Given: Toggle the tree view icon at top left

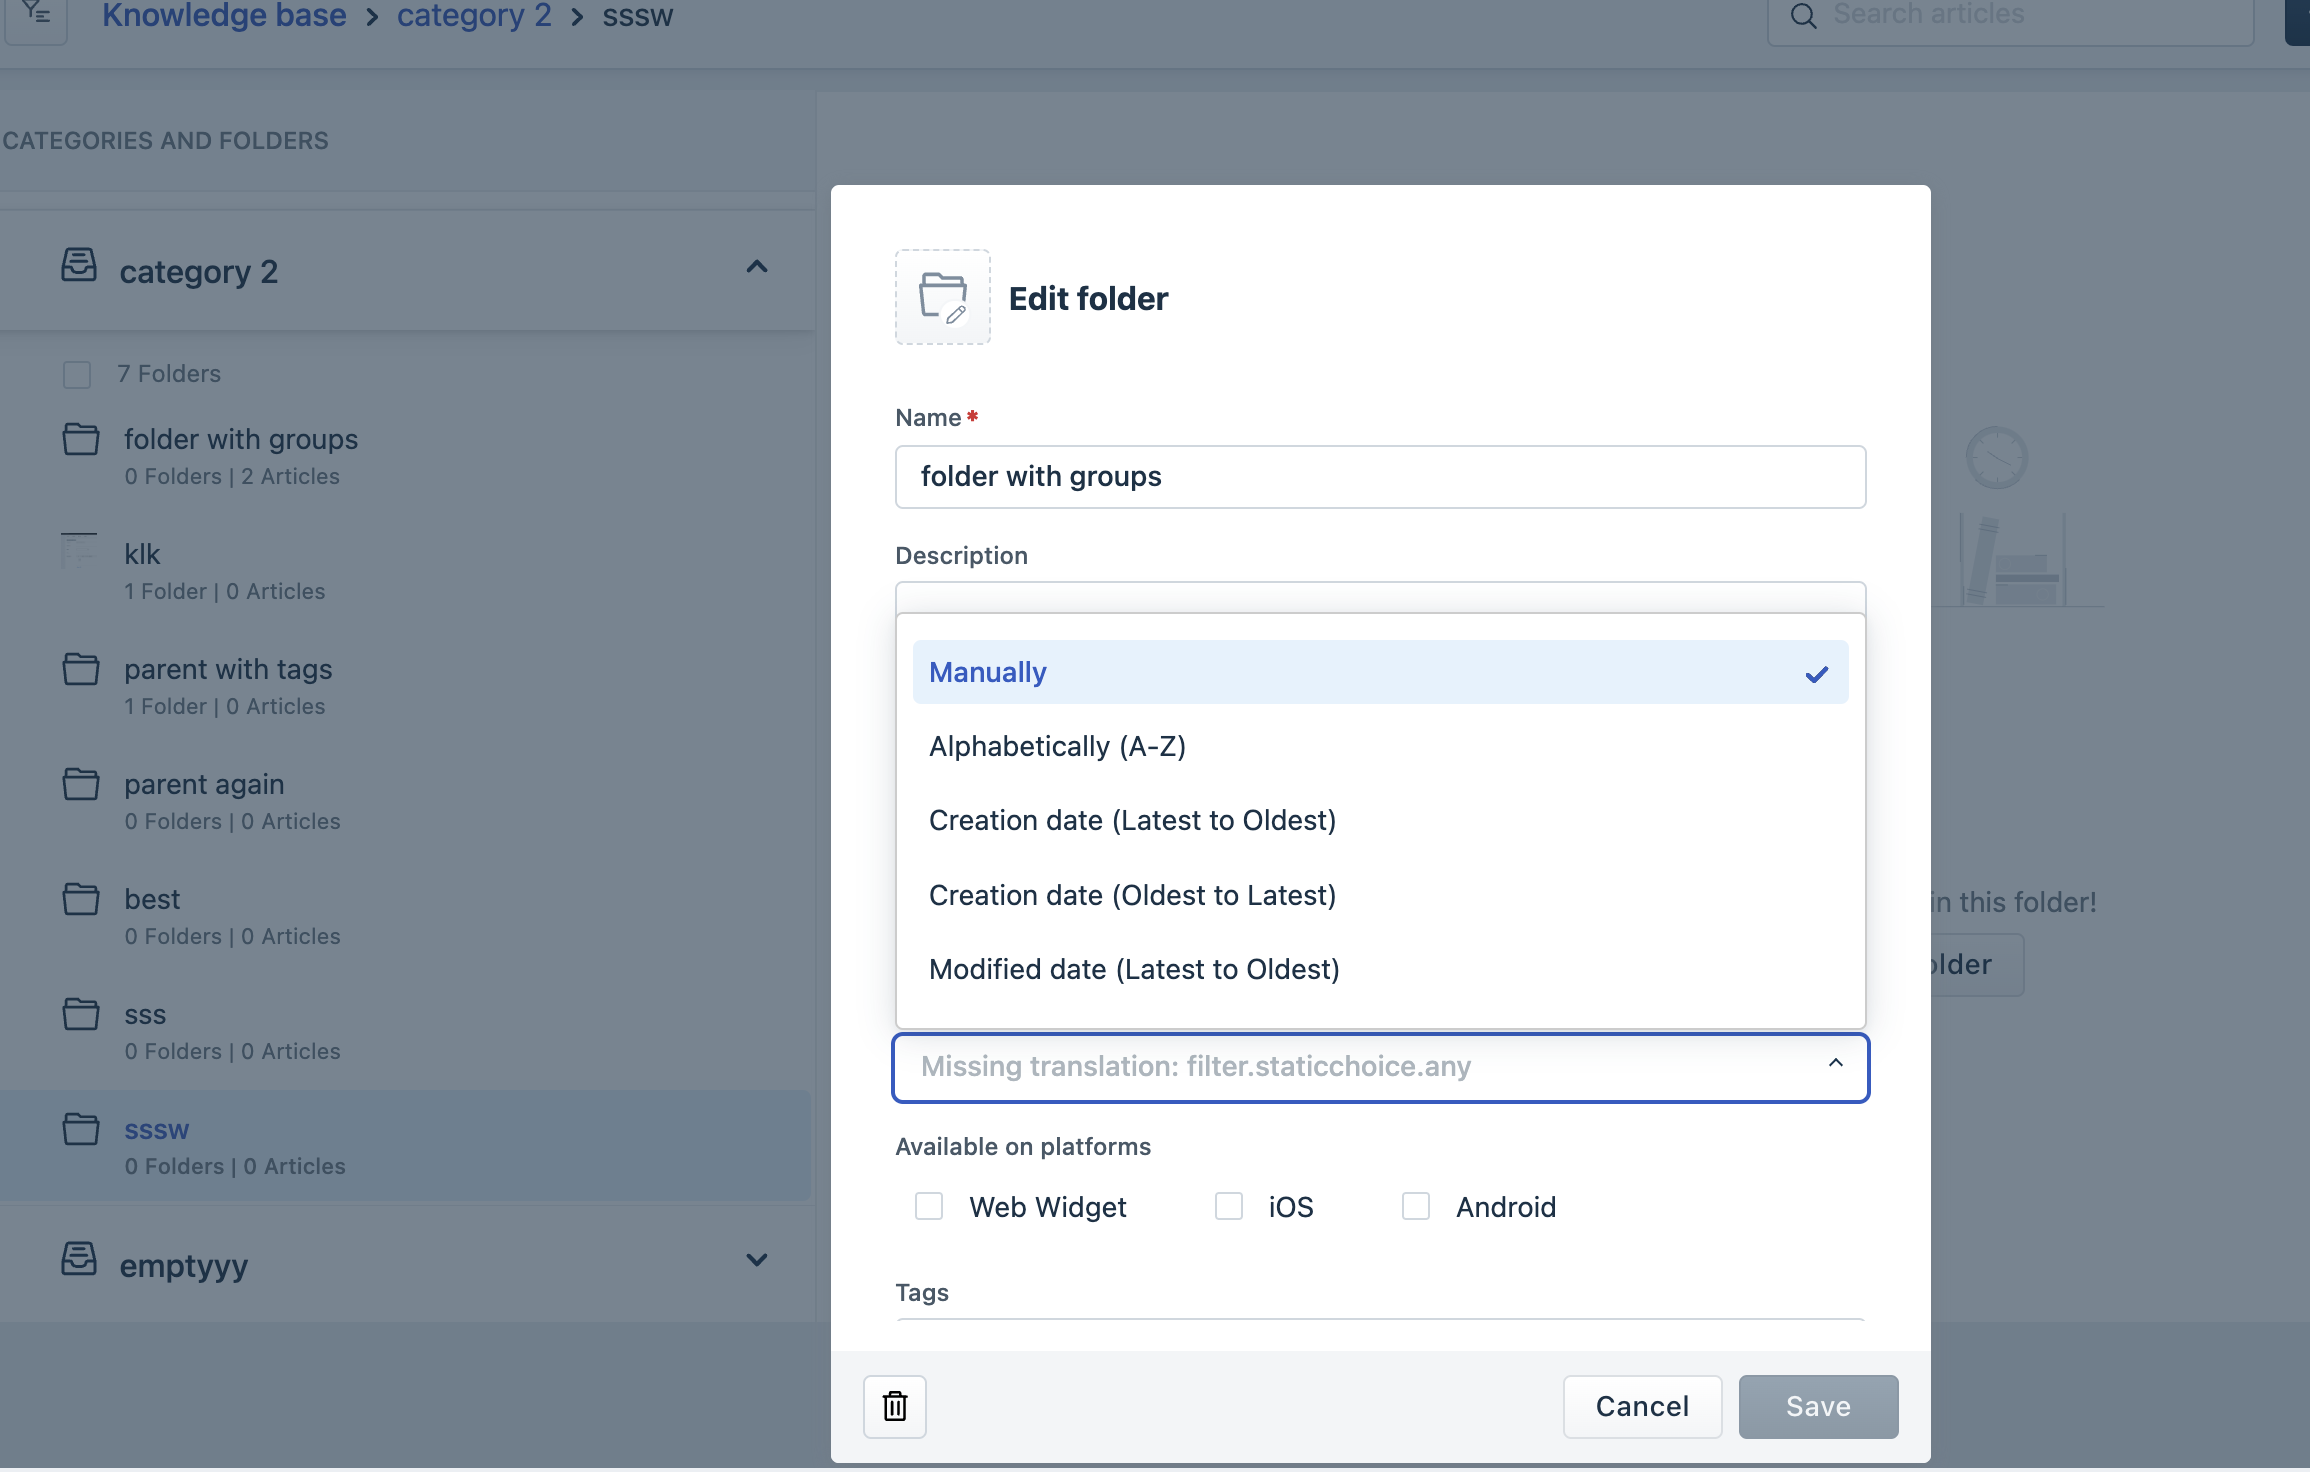Looking at the screenshot, I should (x=37, y=14).
